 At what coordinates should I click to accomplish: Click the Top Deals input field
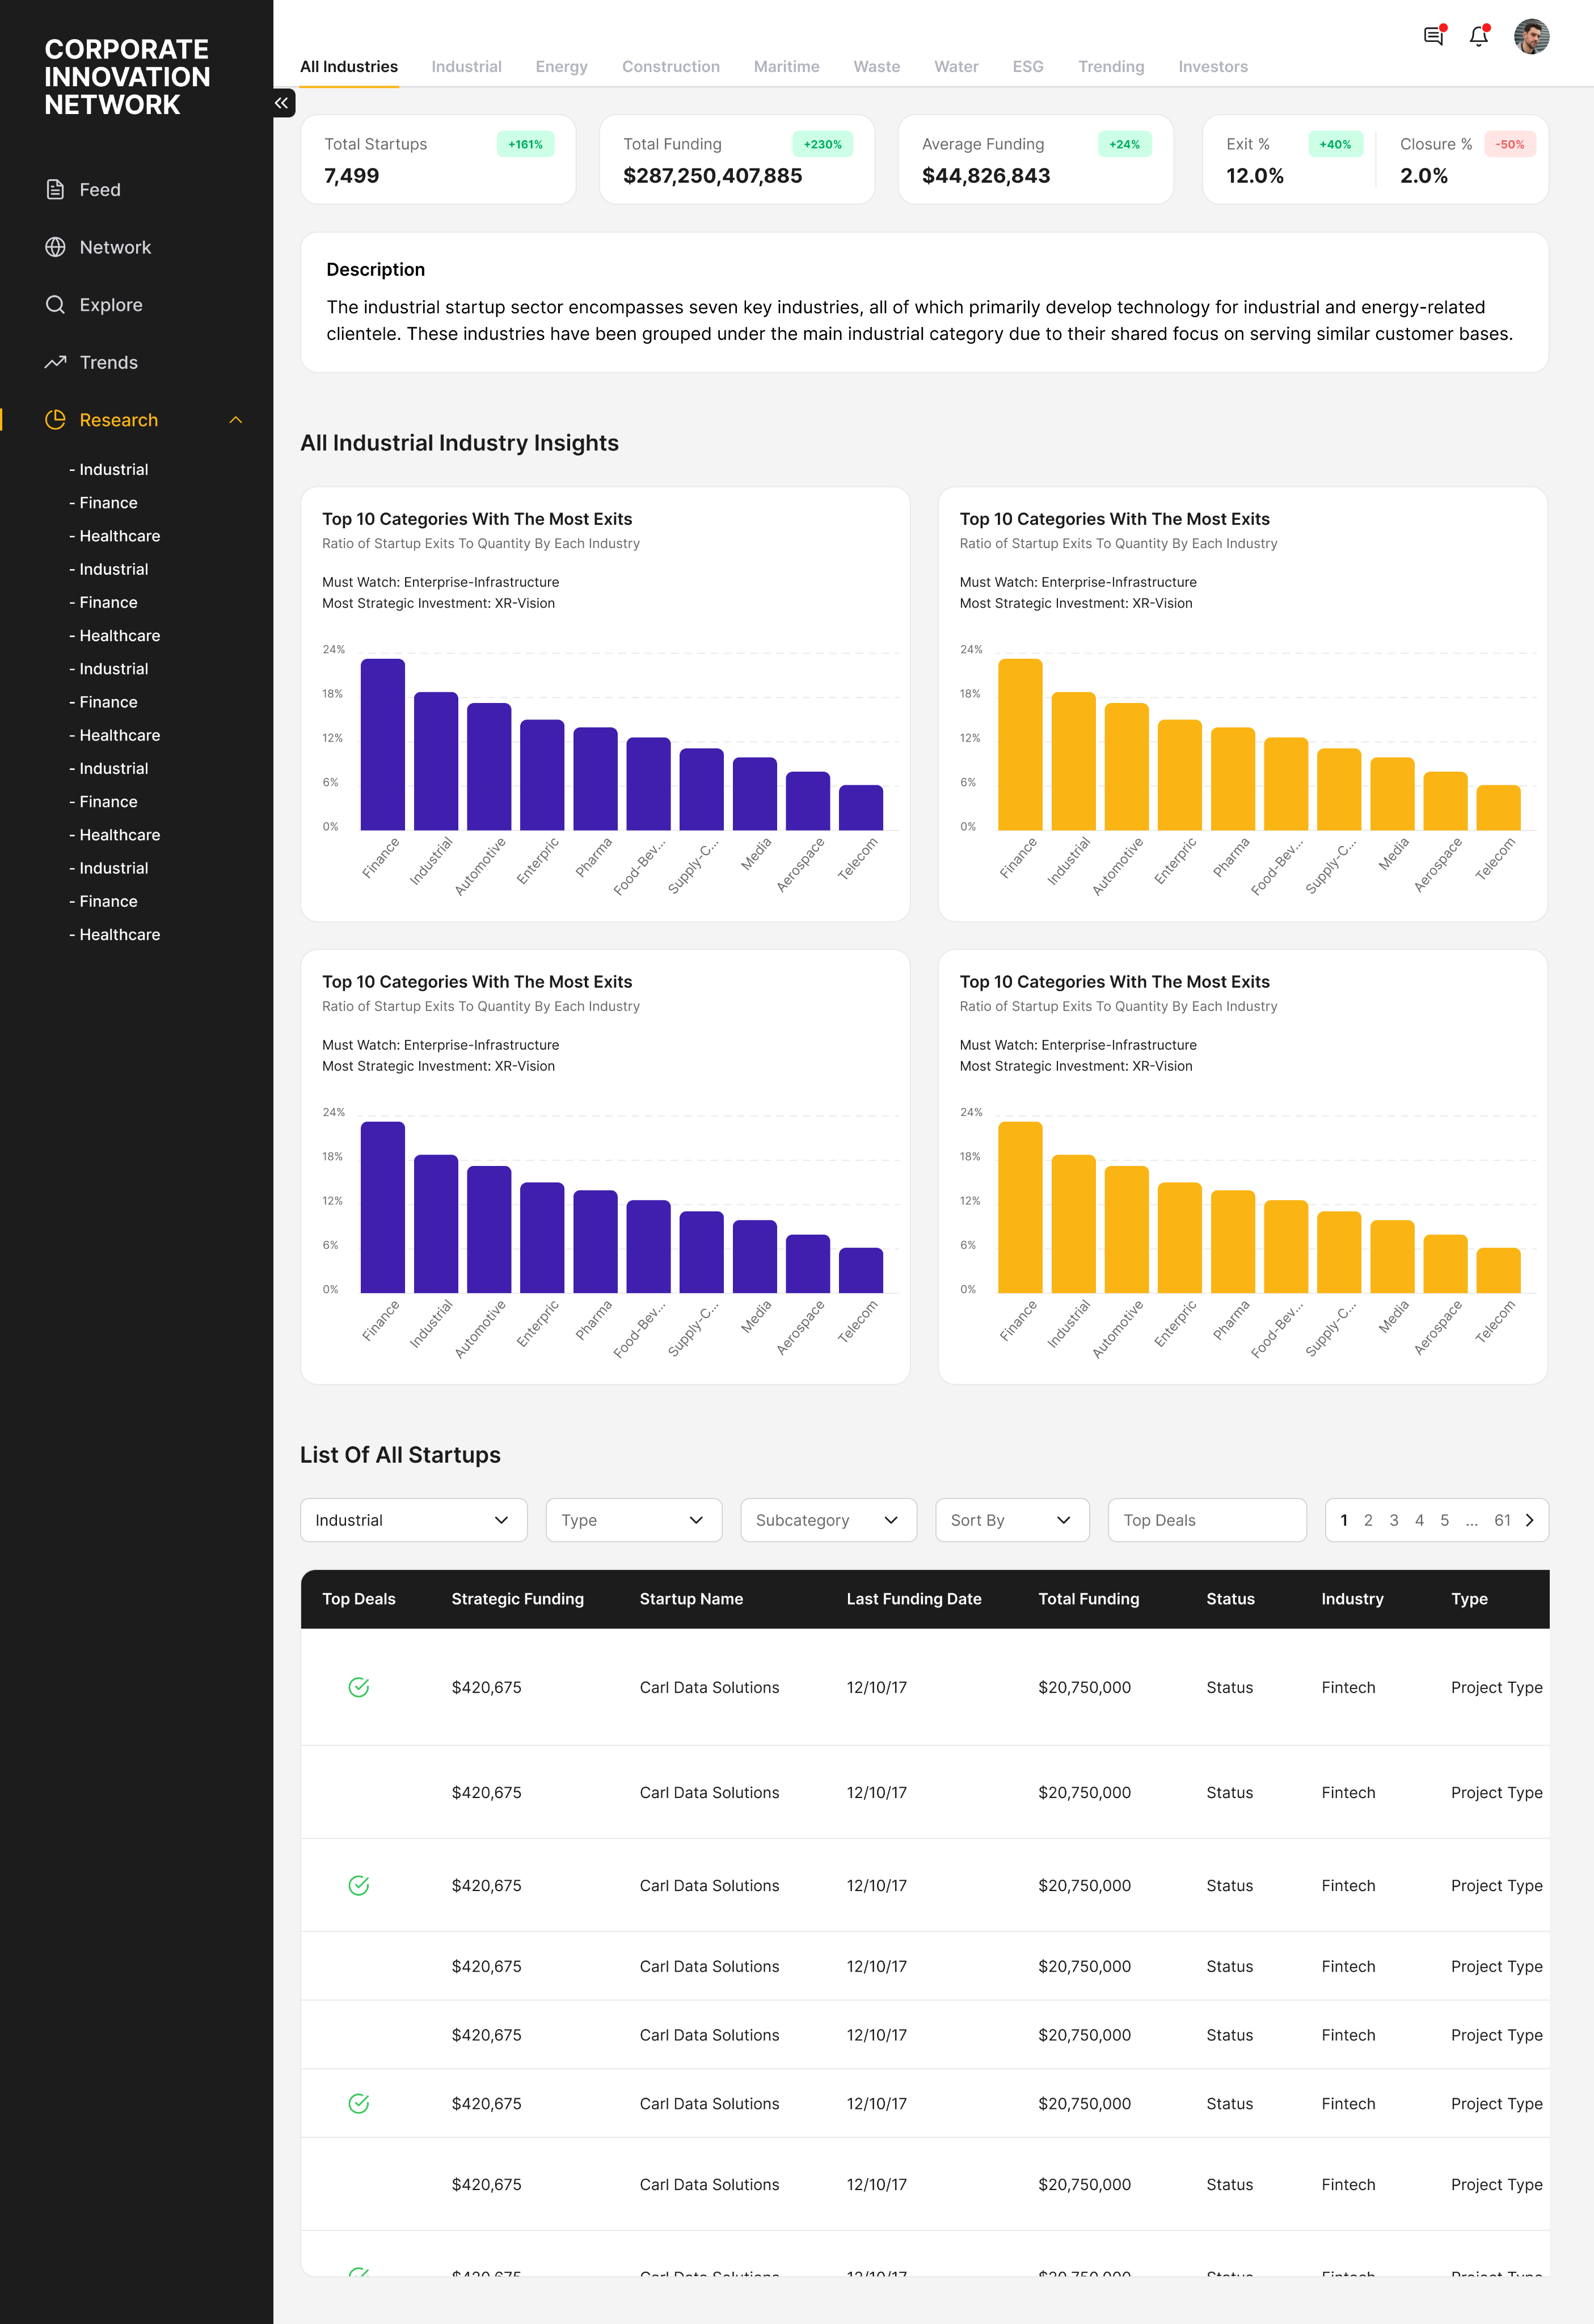[x=1206, y=1520]
